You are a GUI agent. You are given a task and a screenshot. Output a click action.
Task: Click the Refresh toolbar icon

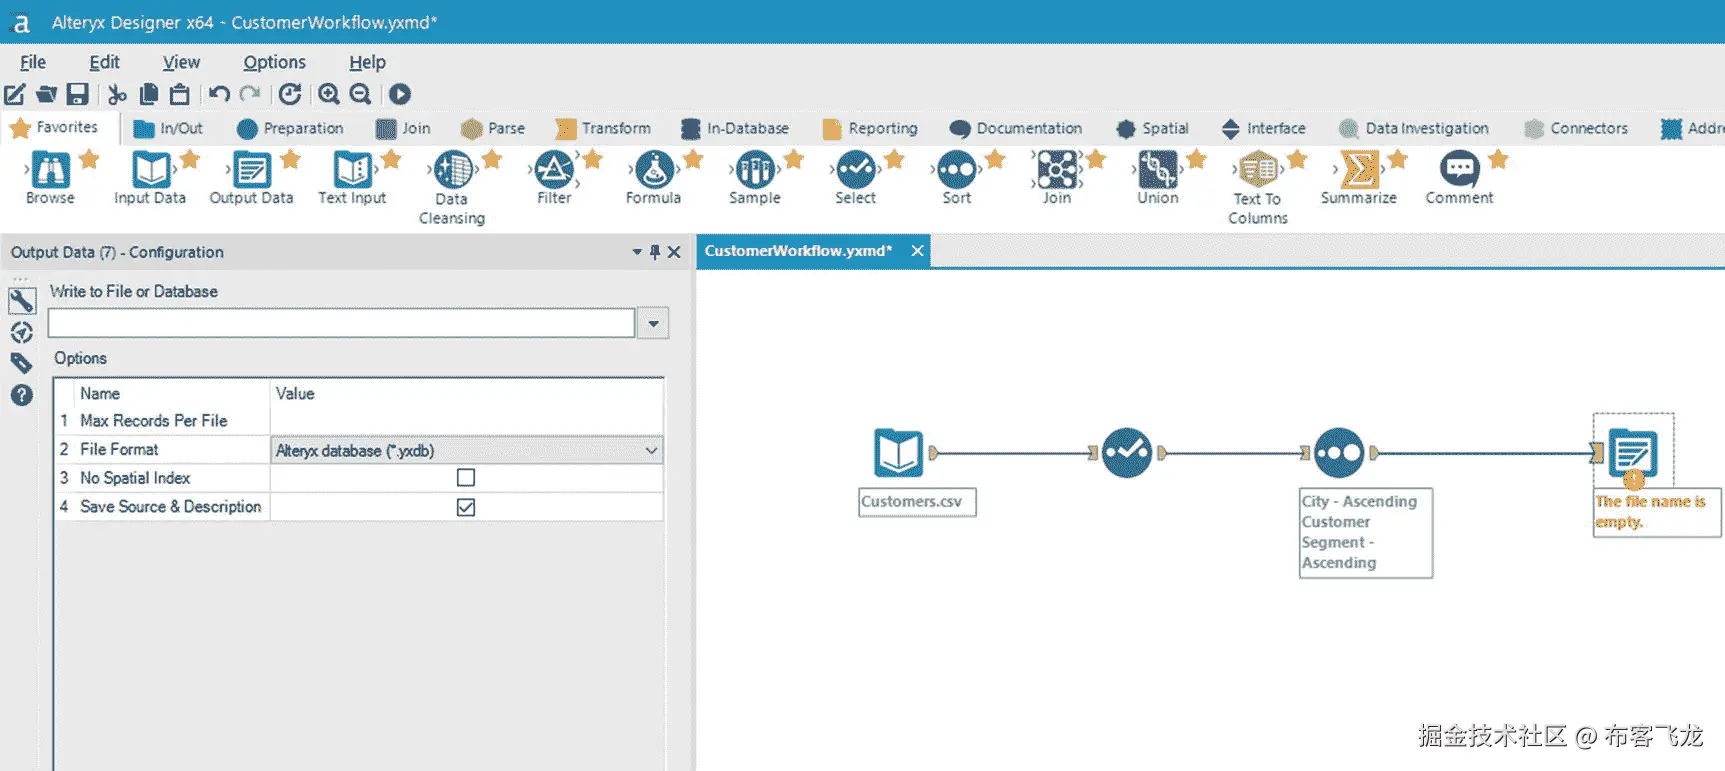coord(290,94)
